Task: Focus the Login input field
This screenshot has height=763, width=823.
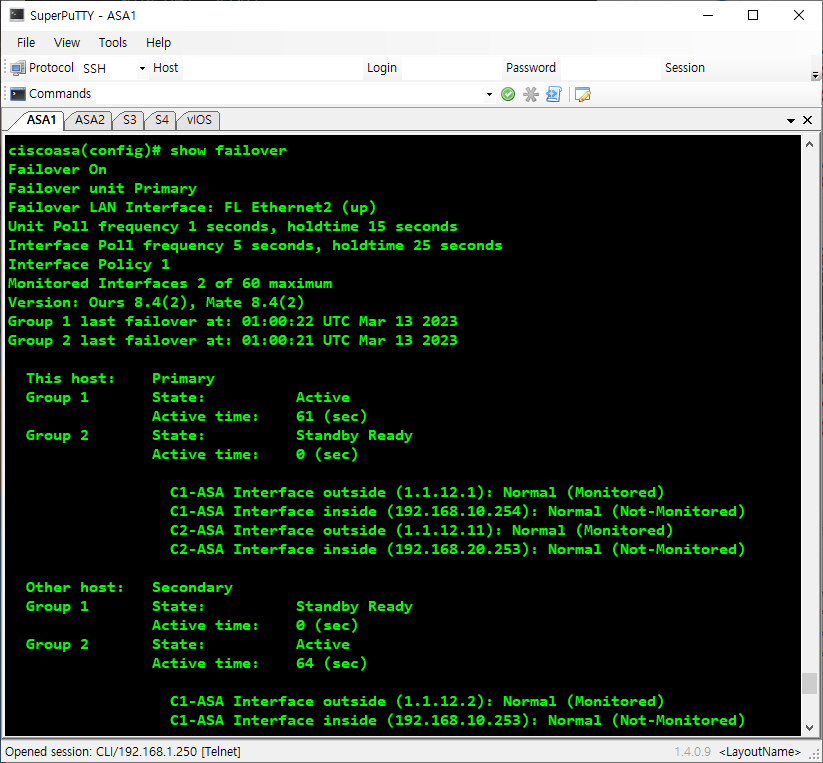Action: point(450,68)
